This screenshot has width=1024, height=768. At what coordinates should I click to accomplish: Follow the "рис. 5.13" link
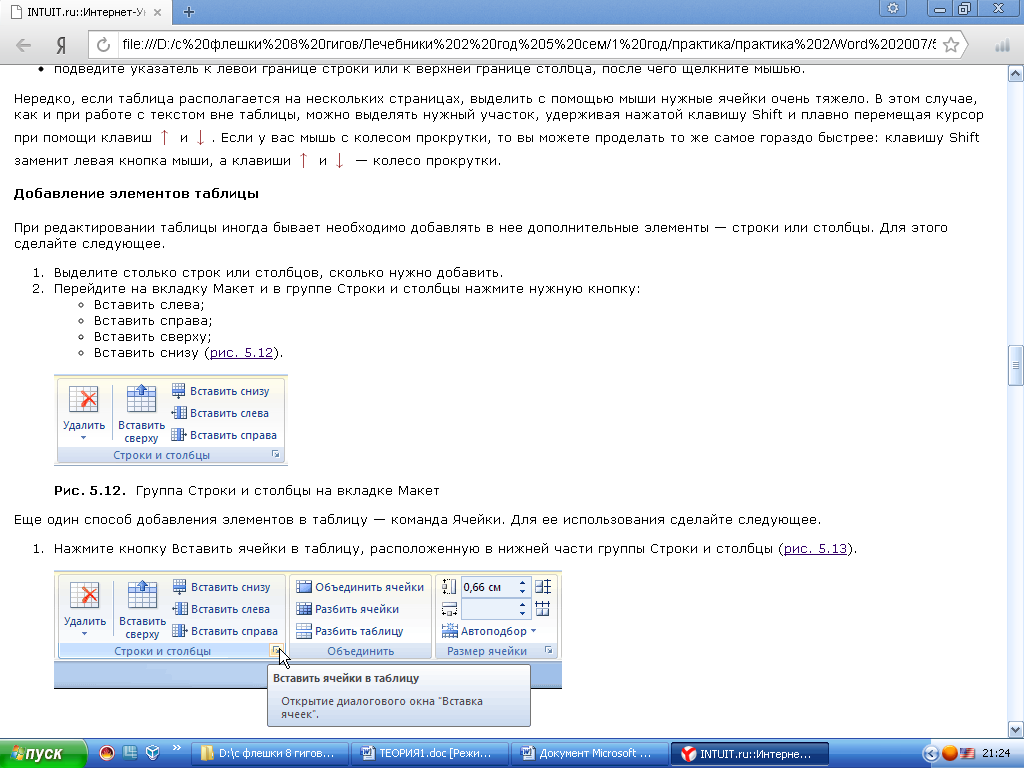click(815, 549)
